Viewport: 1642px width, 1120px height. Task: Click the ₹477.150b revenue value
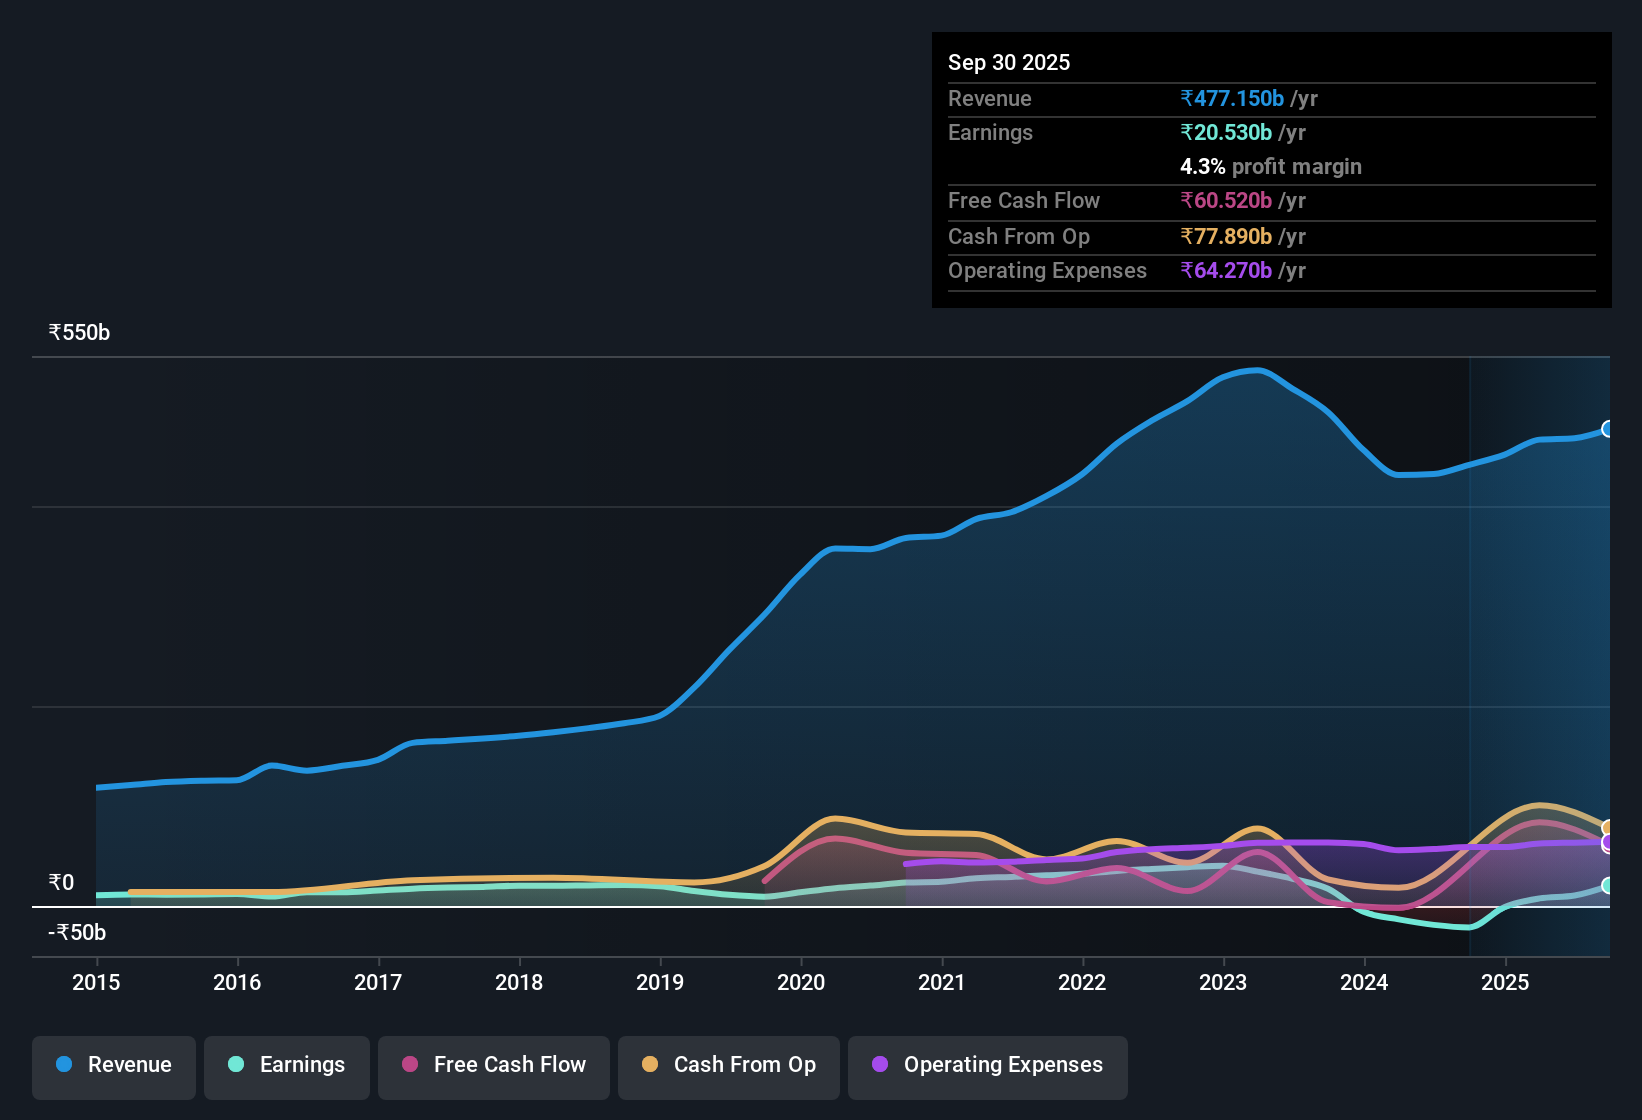[x=1231, y=98]
